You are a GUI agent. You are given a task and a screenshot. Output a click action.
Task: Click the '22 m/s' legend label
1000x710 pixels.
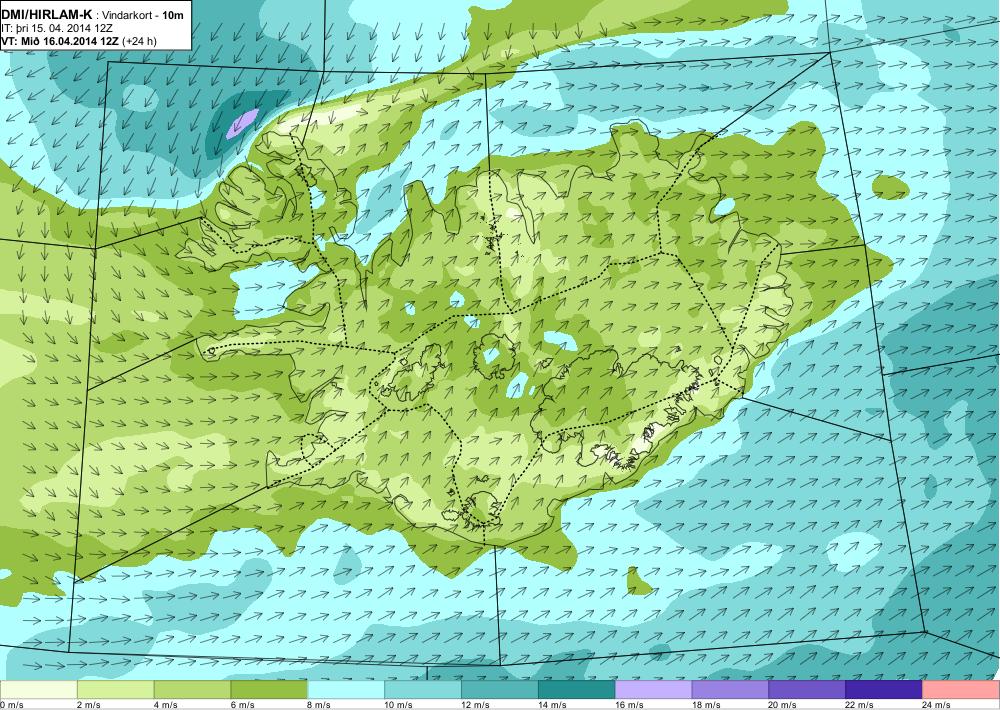click(860, 705)
